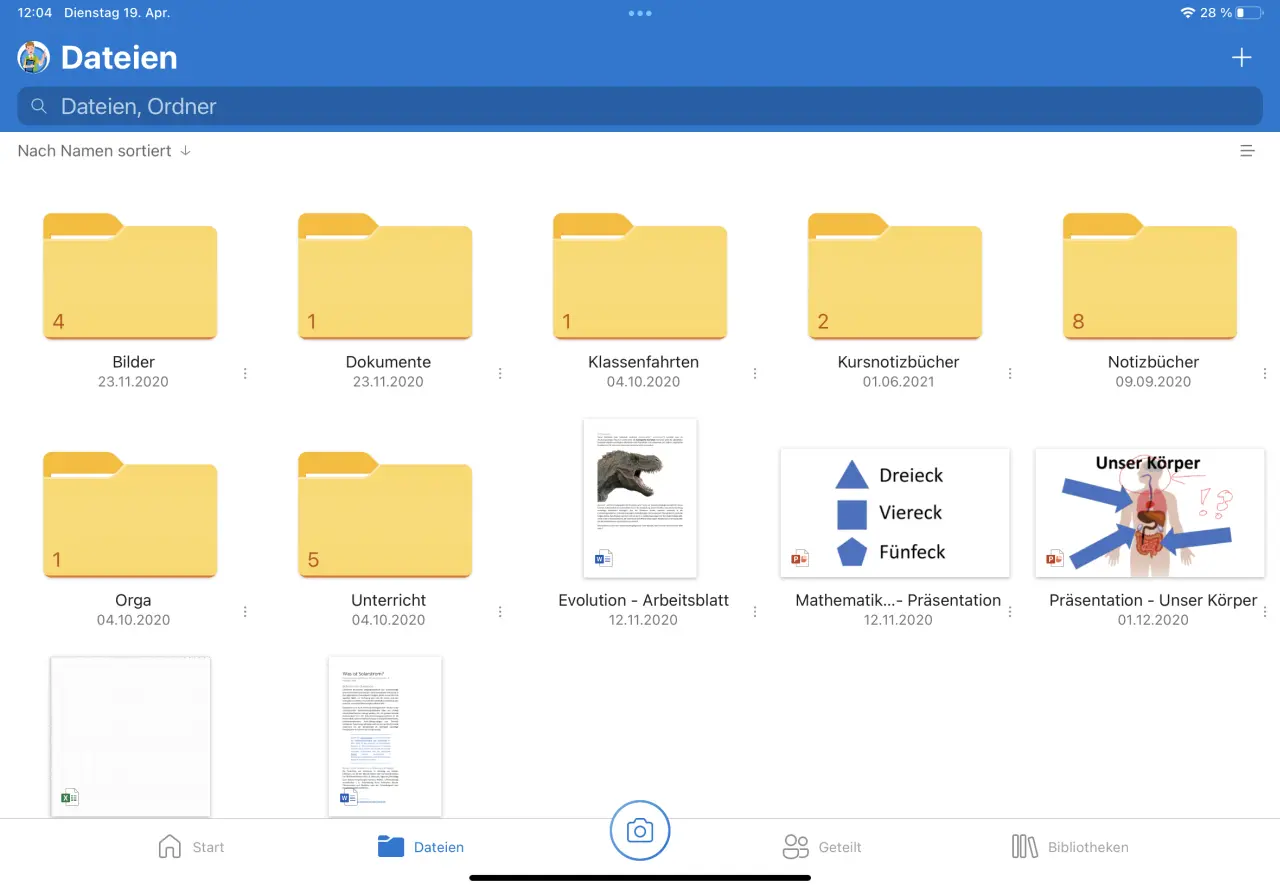The width and height of the screenshot is (1280, 889).
Task: Open the Unterricht folder
Action: tap(385, 515)
